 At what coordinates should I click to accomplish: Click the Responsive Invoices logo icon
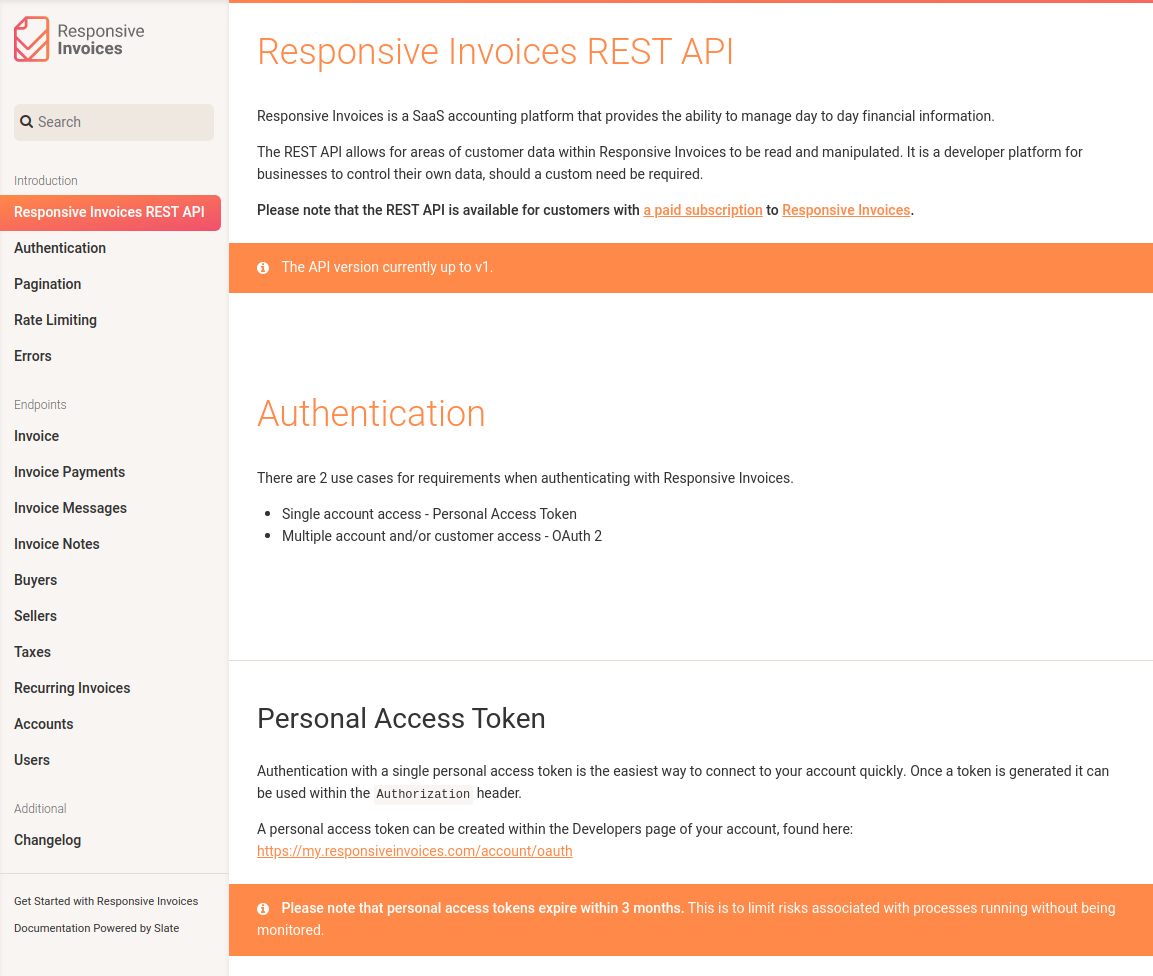point(31,39)
